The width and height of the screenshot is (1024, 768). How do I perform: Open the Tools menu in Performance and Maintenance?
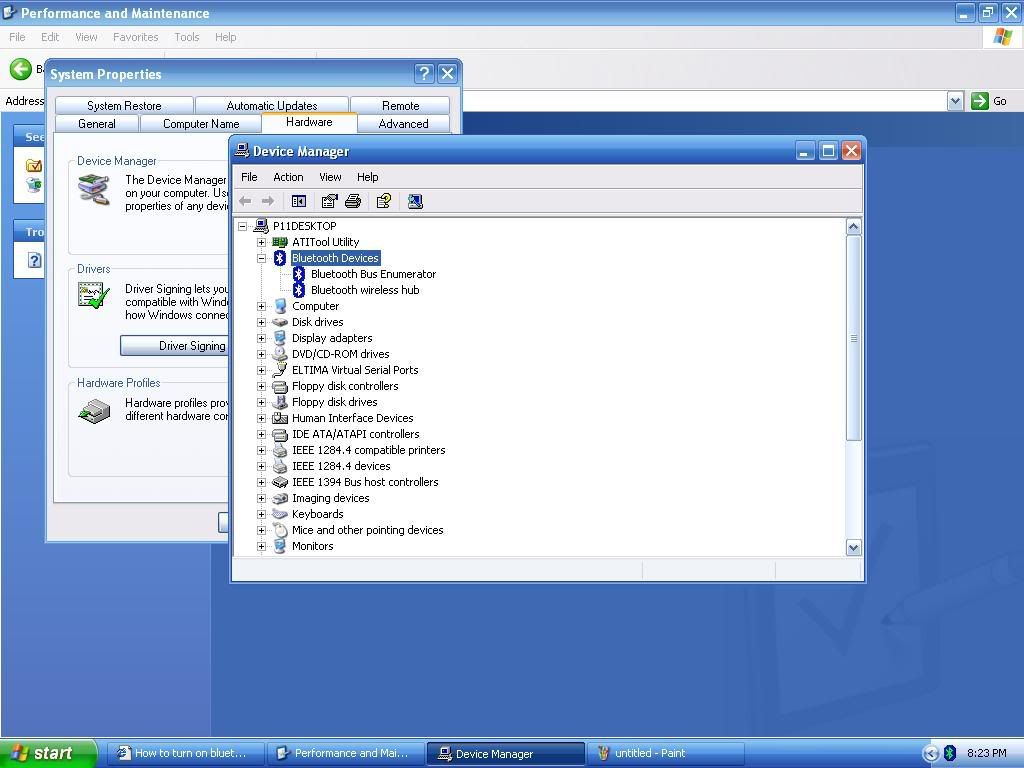pyautogui.click(x=187, y=37)
